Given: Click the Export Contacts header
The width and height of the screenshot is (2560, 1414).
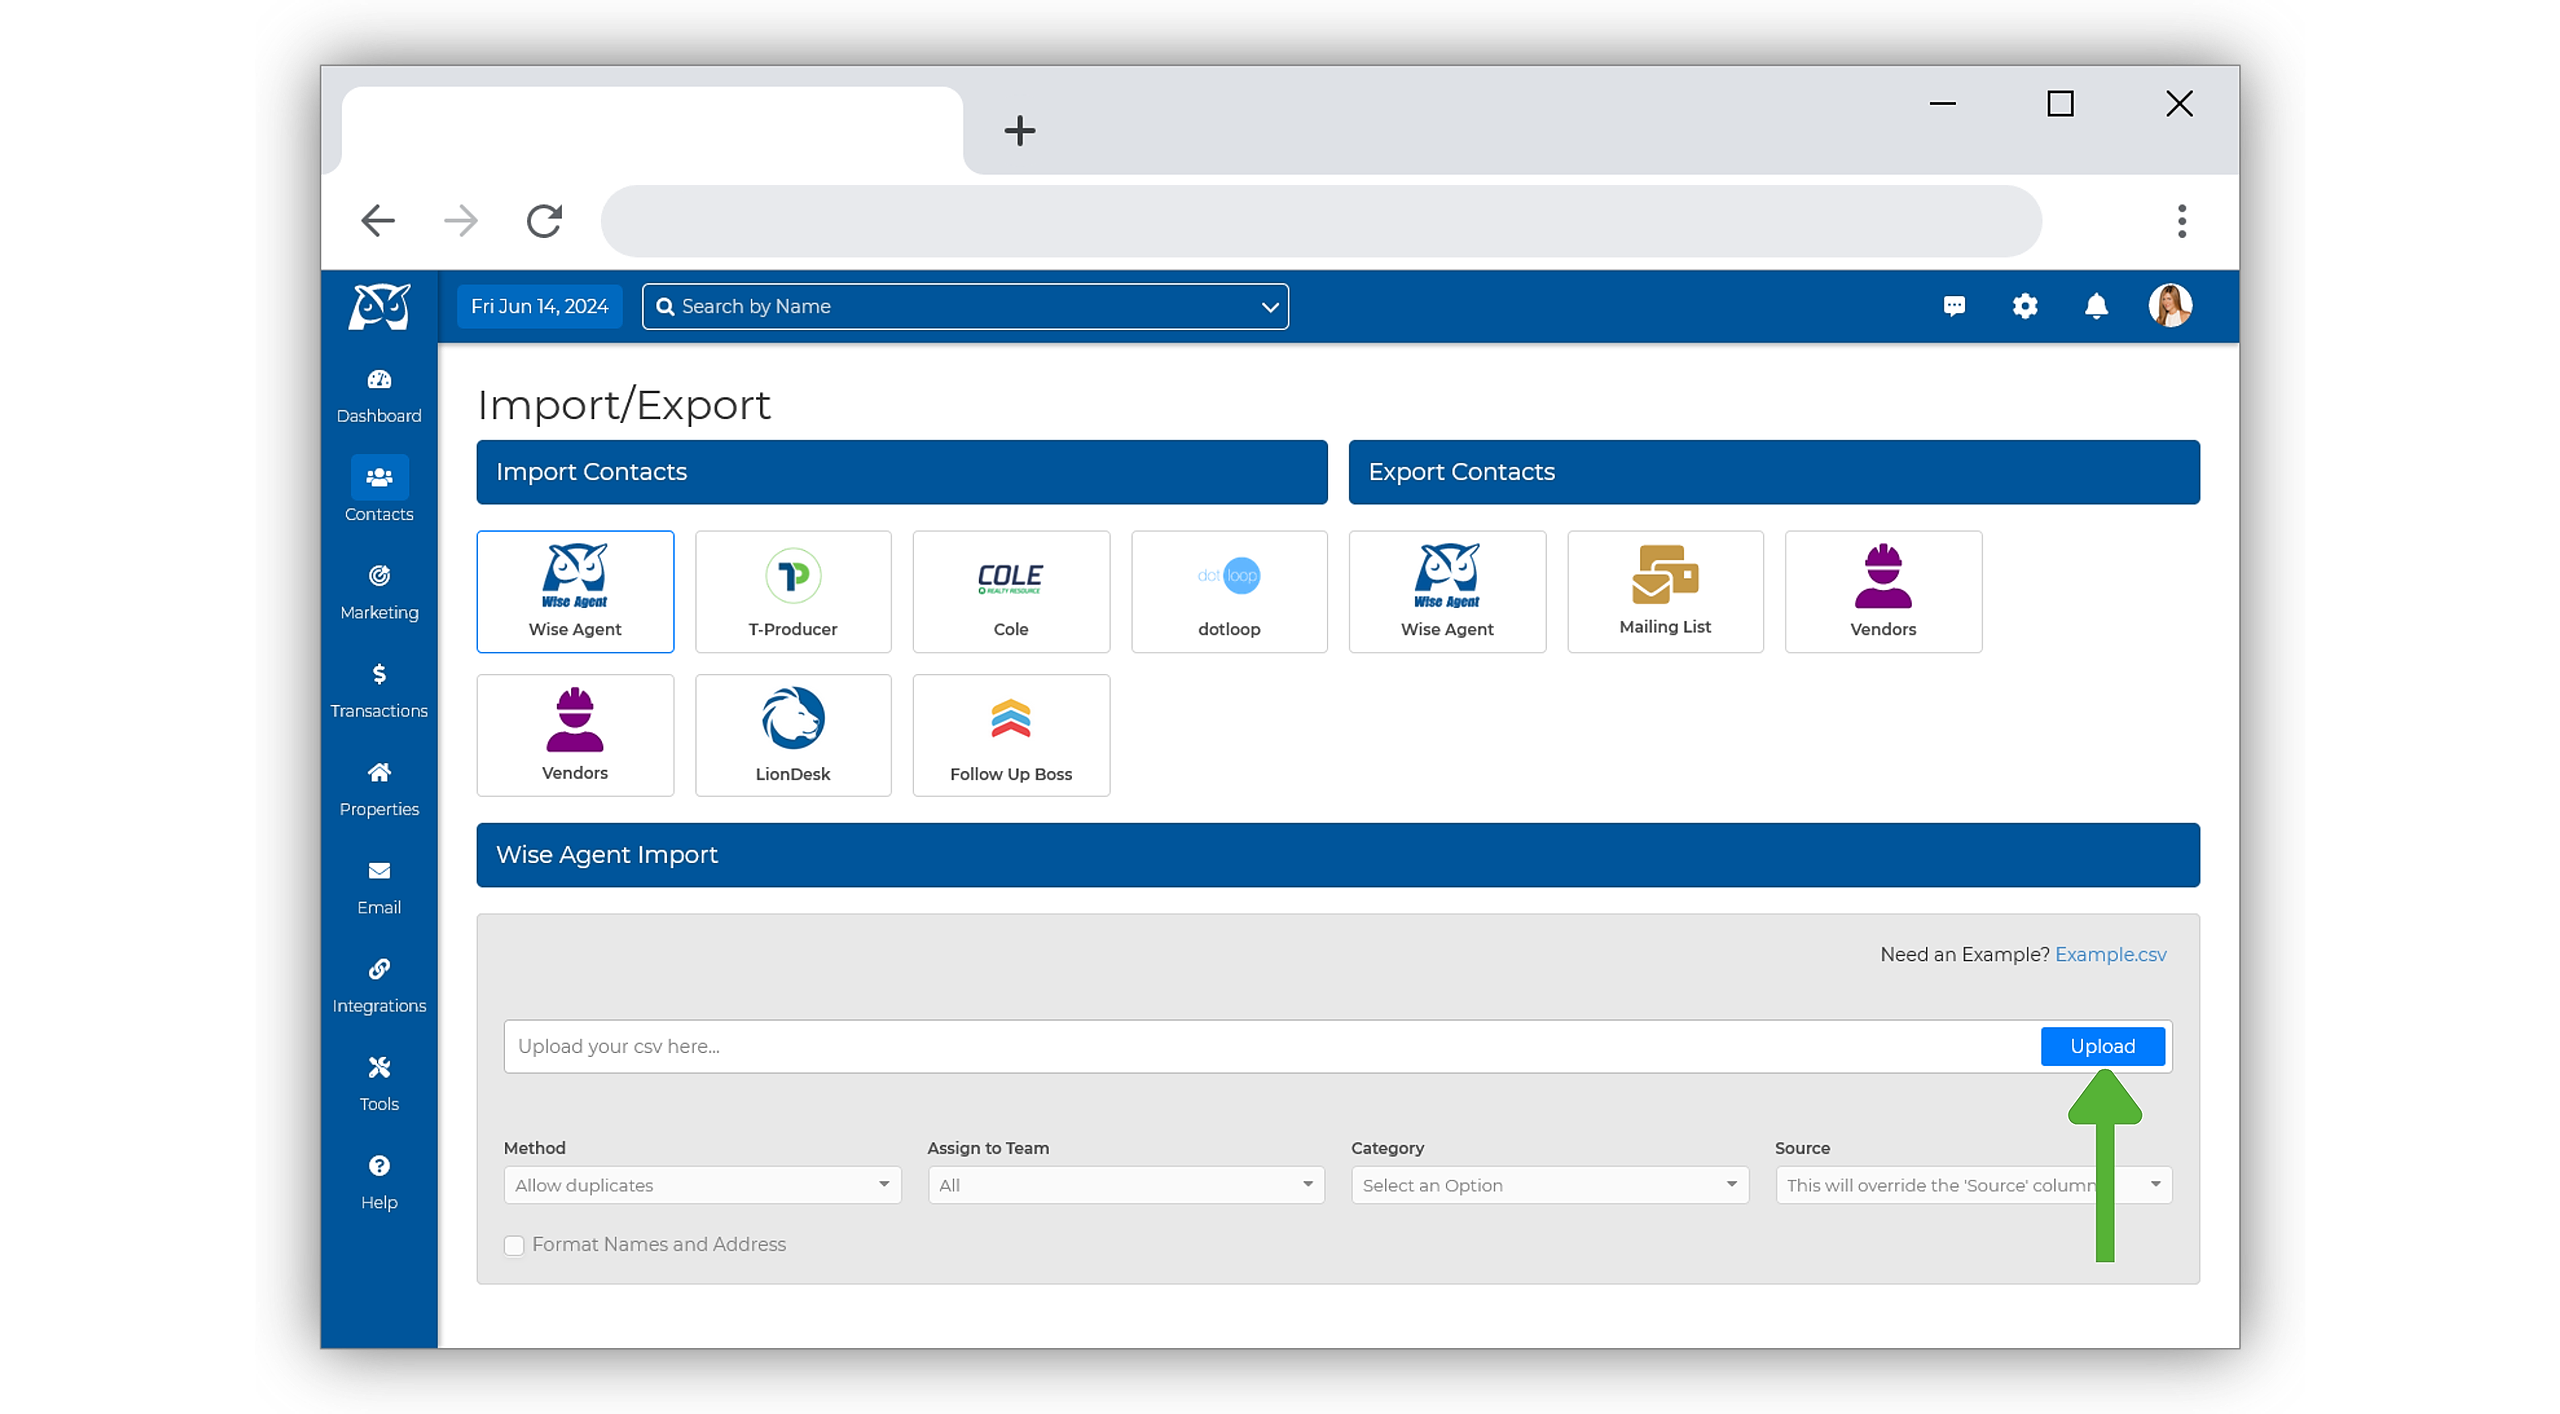Looking at the screenshot, I should point(1774,472).
